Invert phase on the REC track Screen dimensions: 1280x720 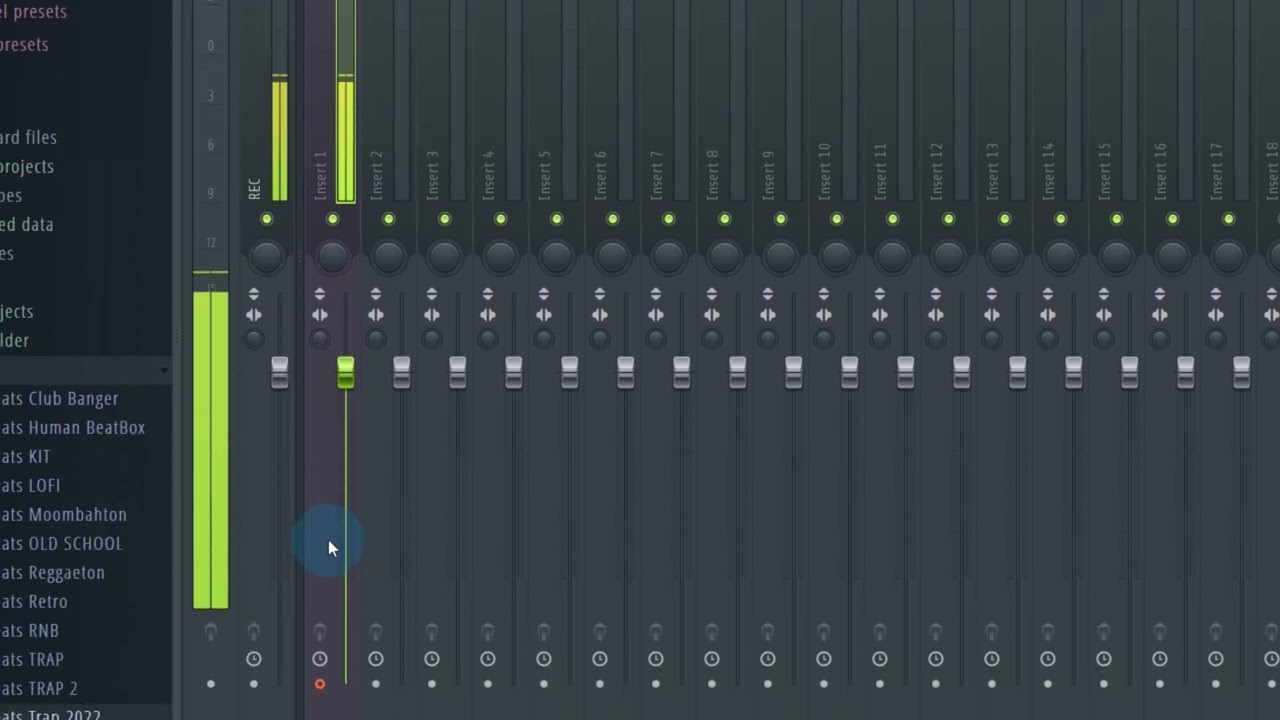click(x=254, y=294)
